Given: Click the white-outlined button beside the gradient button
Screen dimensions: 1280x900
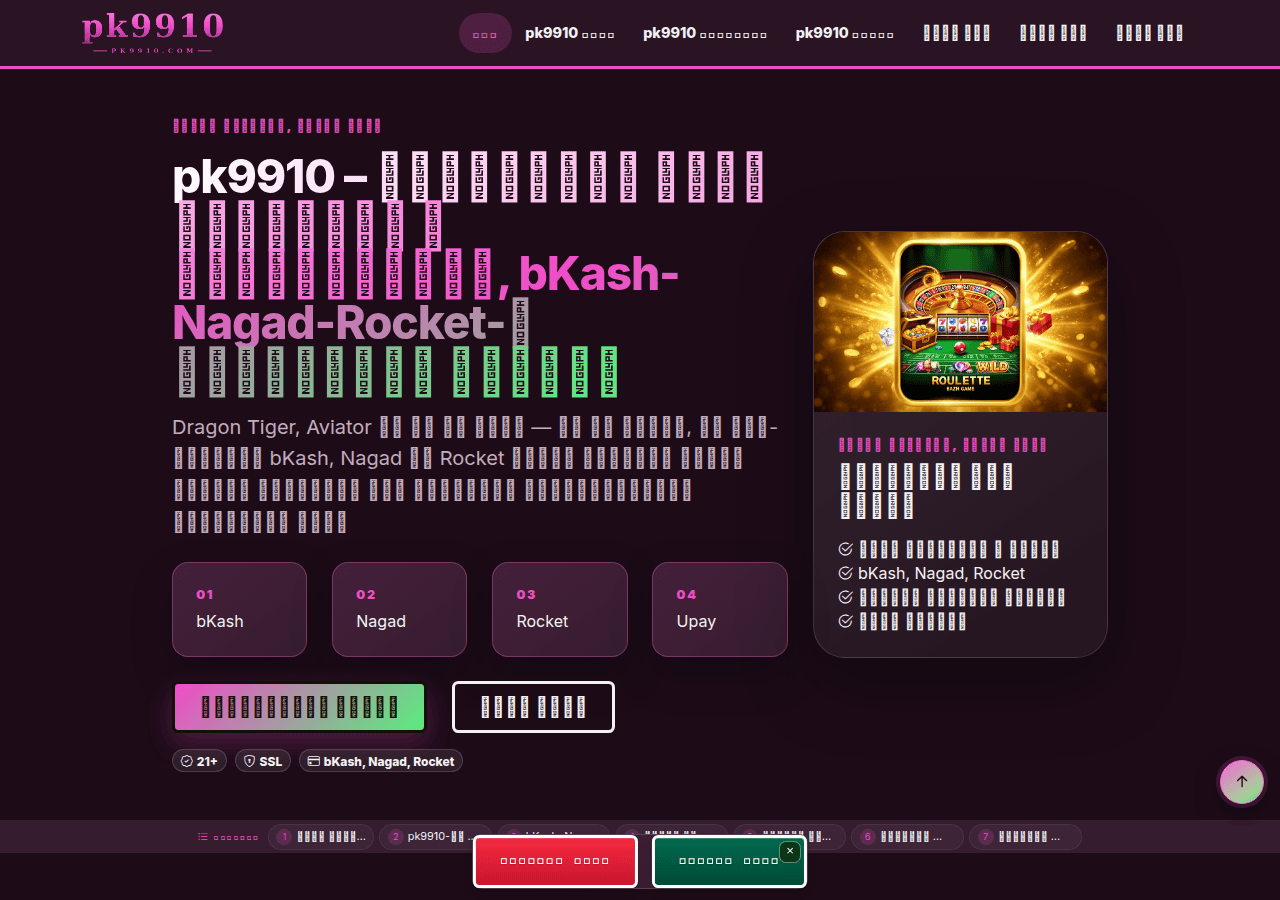Looking at the screenshot, I should 533,707.
